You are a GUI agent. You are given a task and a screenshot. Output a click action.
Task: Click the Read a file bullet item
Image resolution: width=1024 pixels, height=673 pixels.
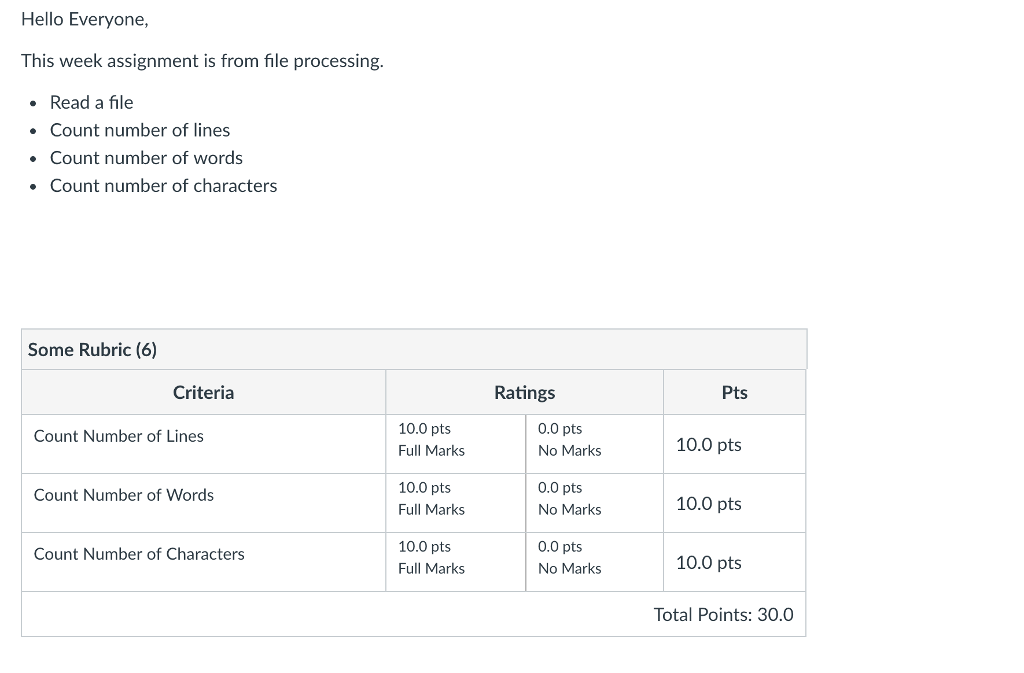(91, 102)
